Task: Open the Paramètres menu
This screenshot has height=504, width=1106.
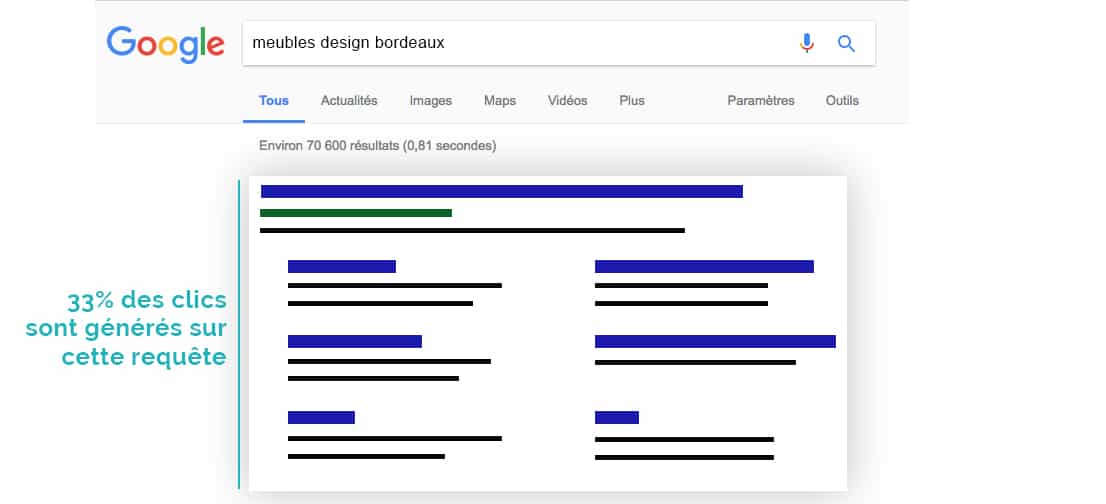Action: coord(760,100)
